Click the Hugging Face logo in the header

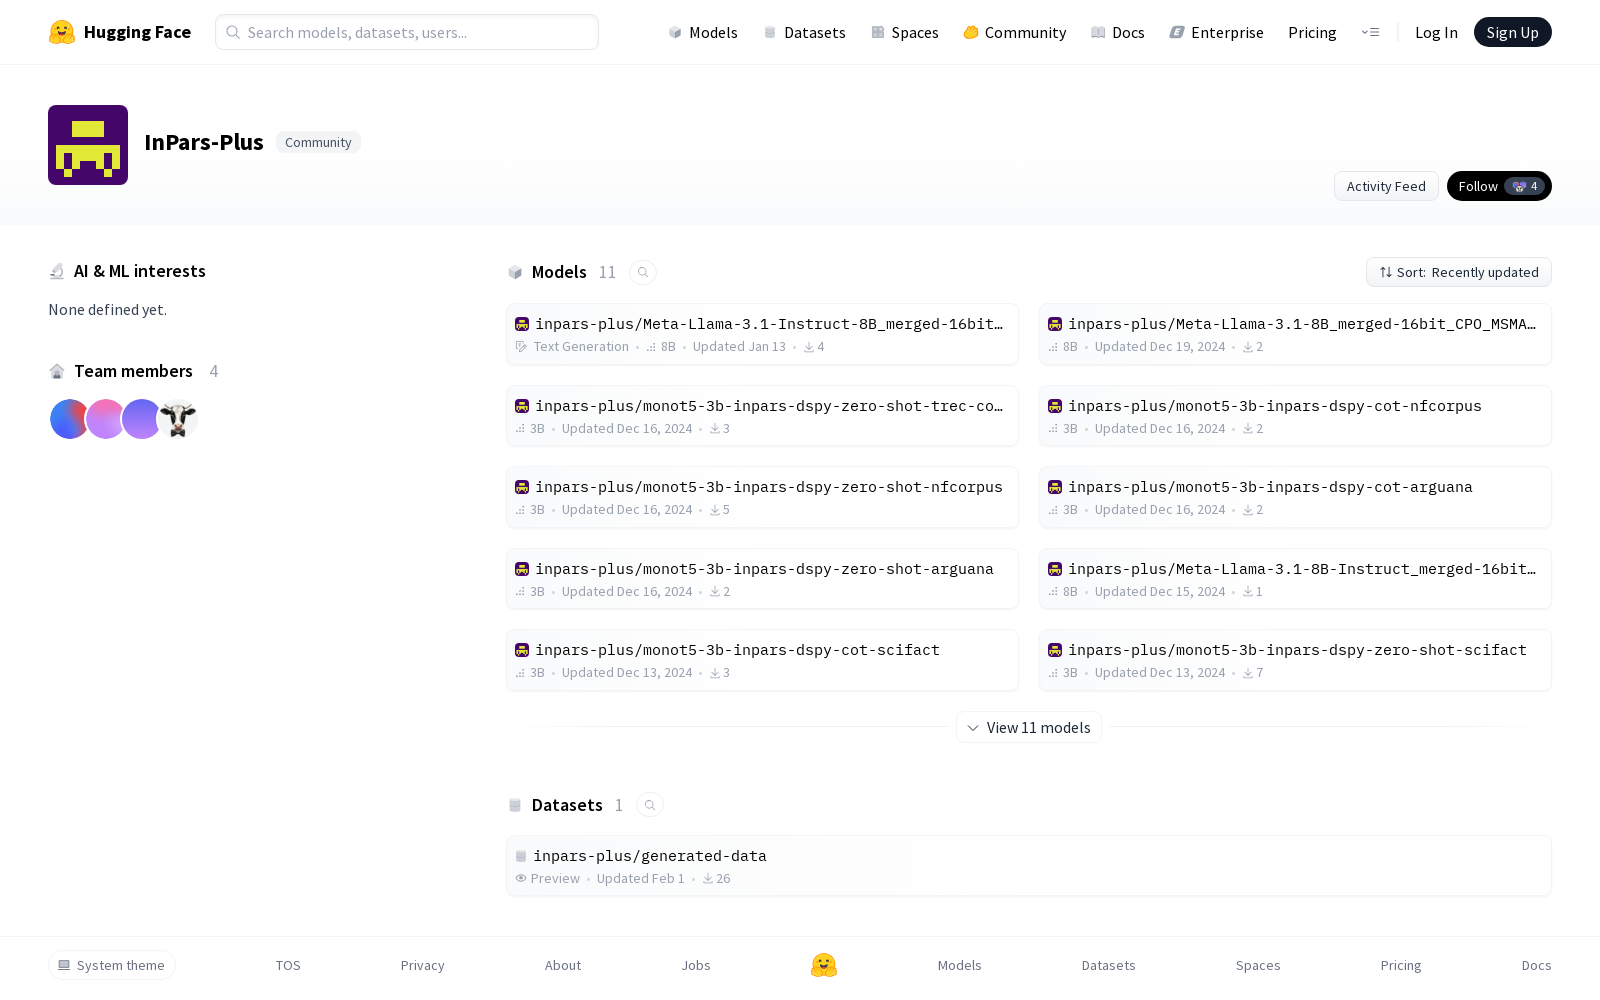[x=120, y=32]
